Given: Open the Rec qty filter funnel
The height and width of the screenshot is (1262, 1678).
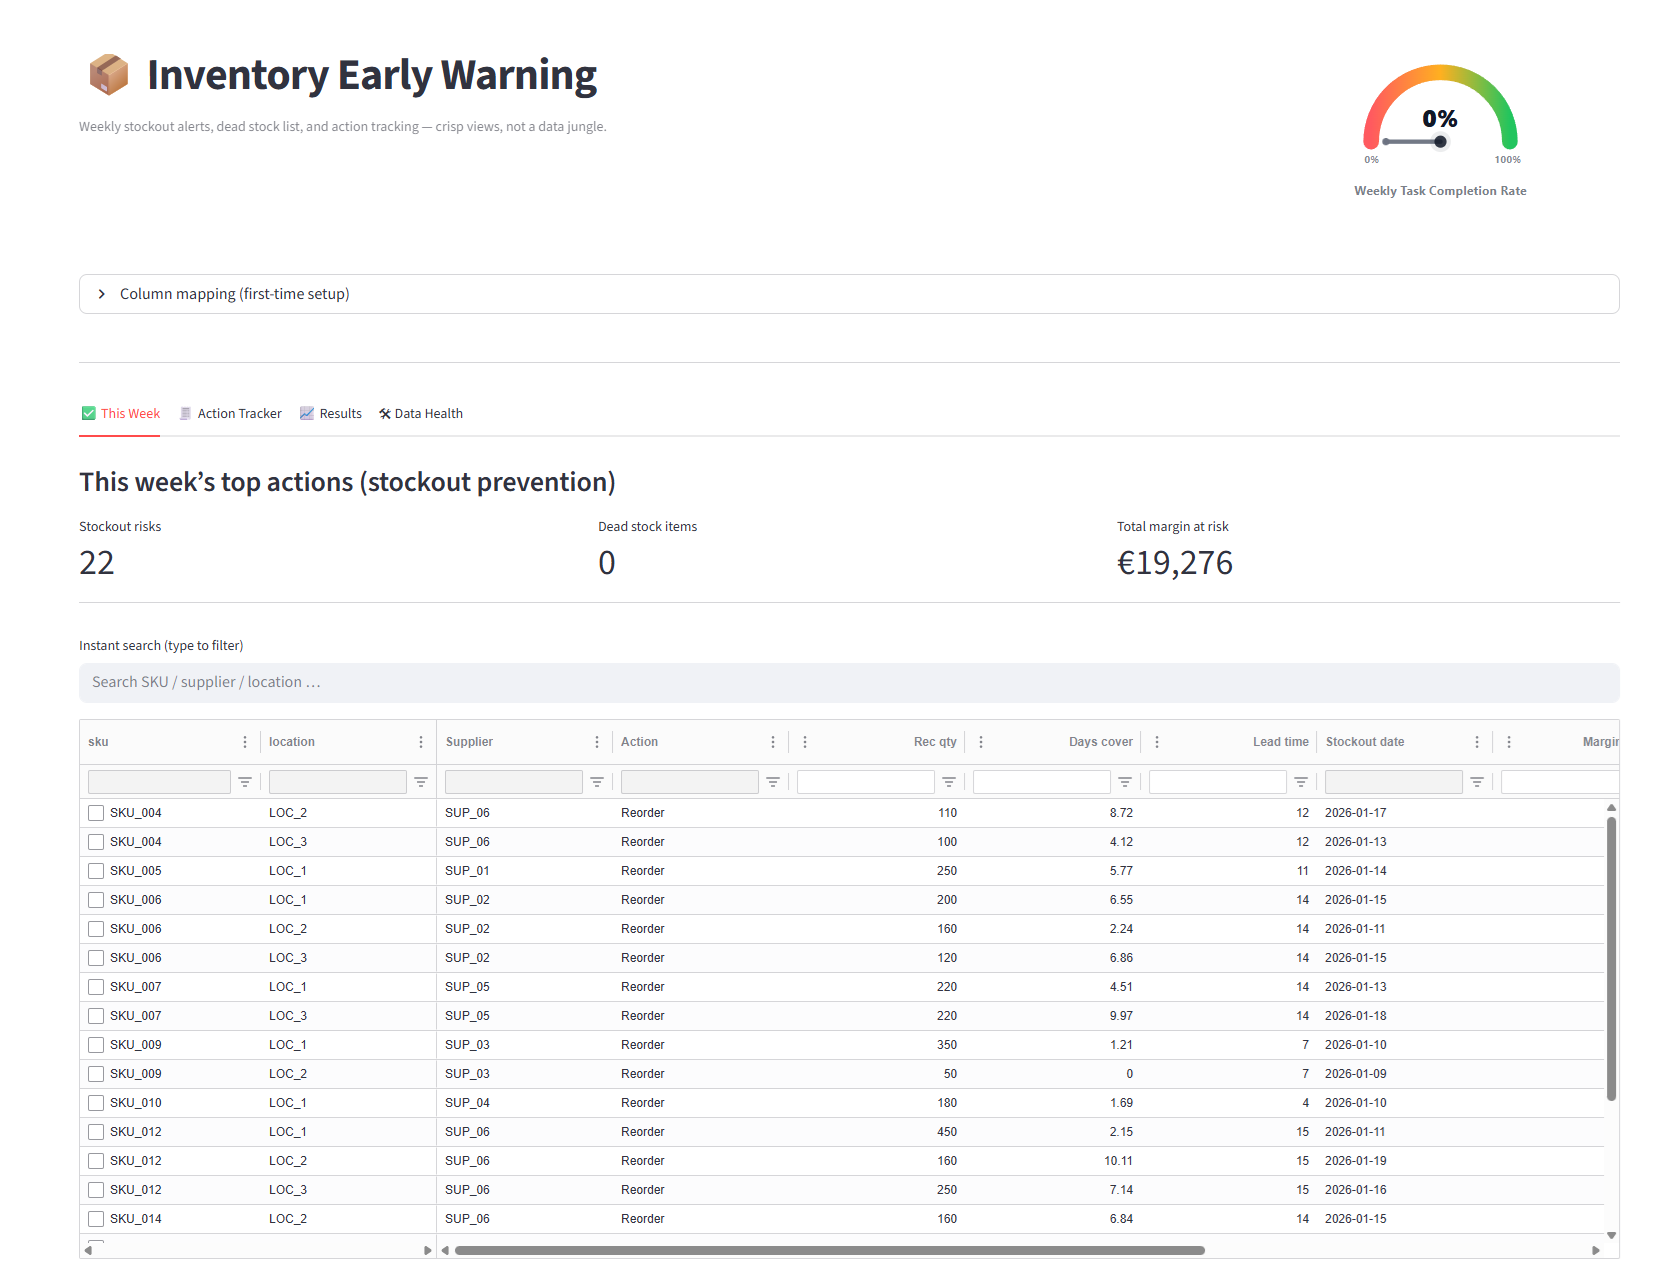Looking at the screenshot, I should coord(948,781).
